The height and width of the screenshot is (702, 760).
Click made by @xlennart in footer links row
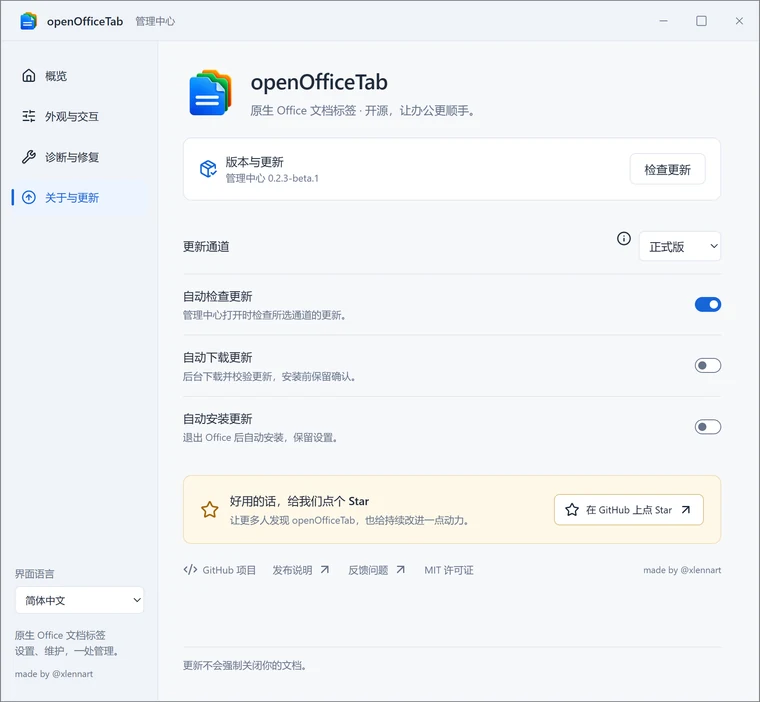point(682,570)
